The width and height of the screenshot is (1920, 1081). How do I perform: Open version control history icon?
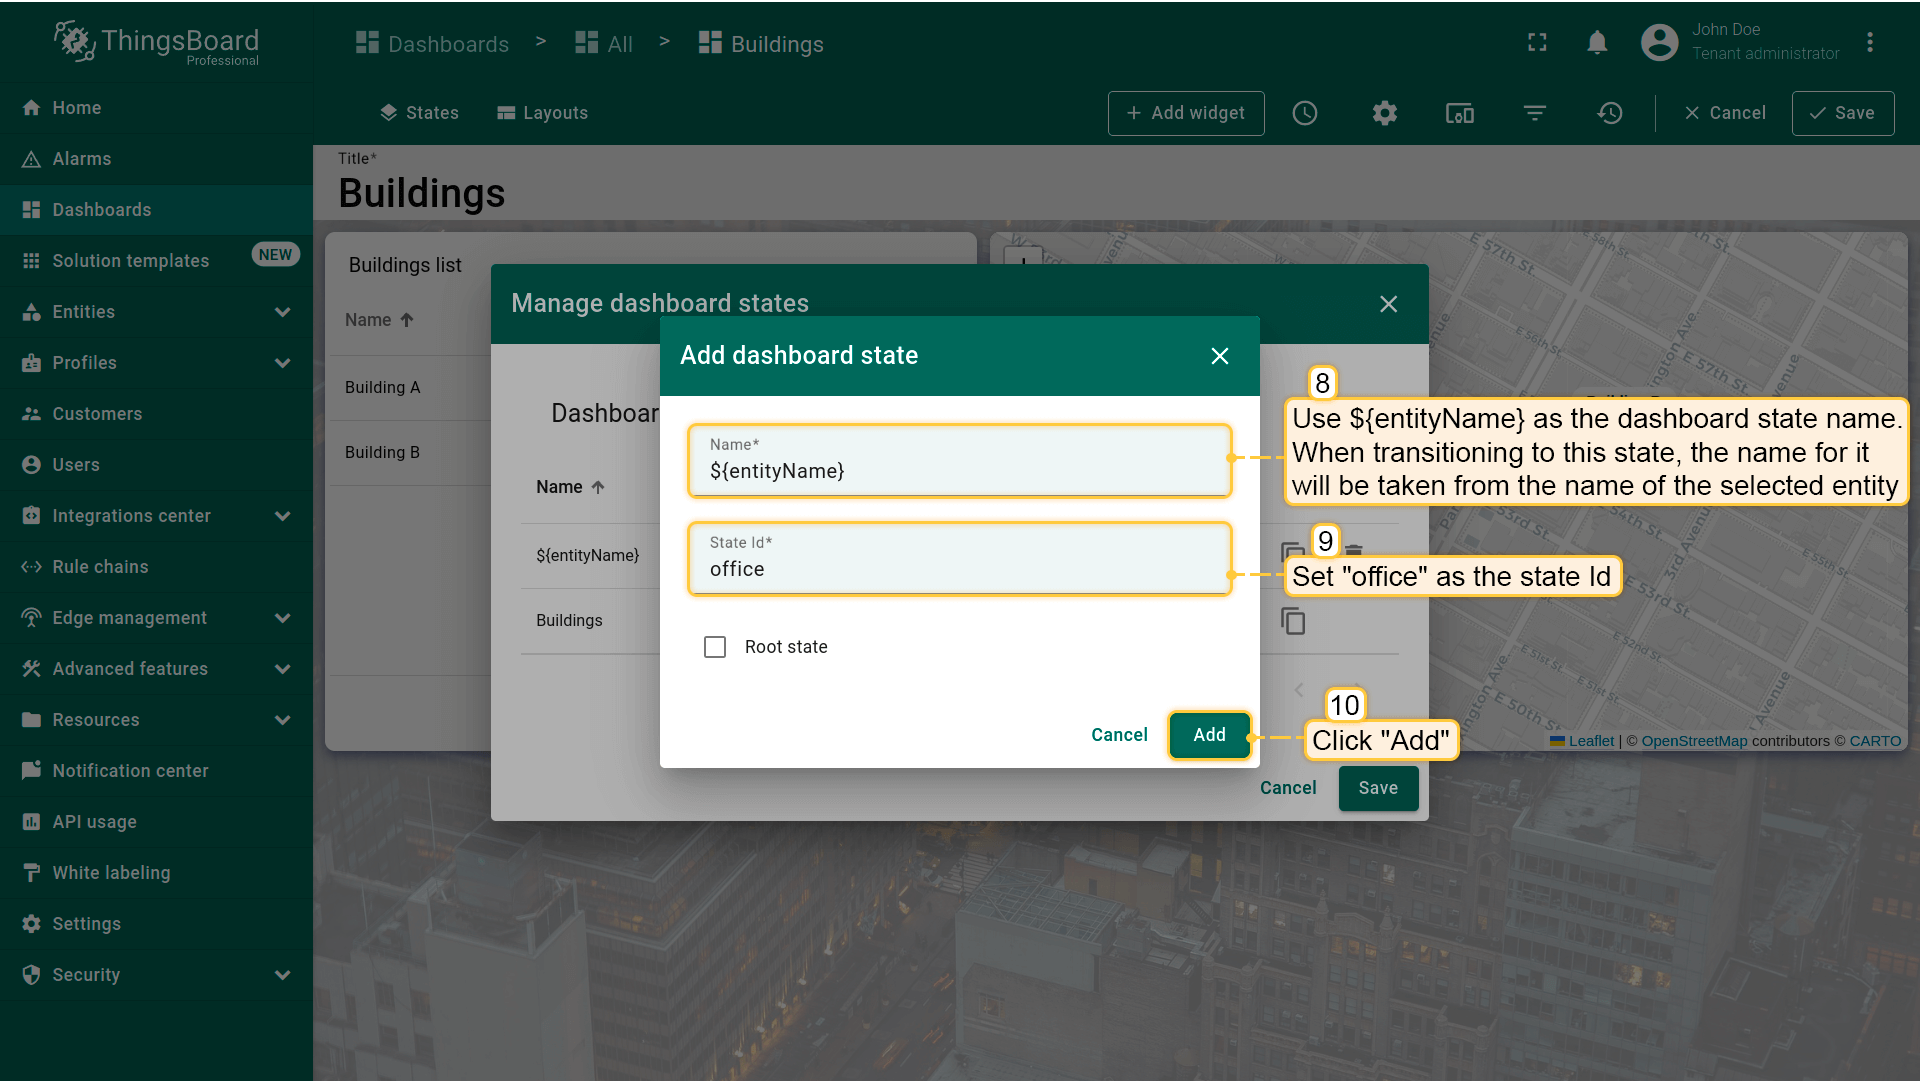point(1609,113)
